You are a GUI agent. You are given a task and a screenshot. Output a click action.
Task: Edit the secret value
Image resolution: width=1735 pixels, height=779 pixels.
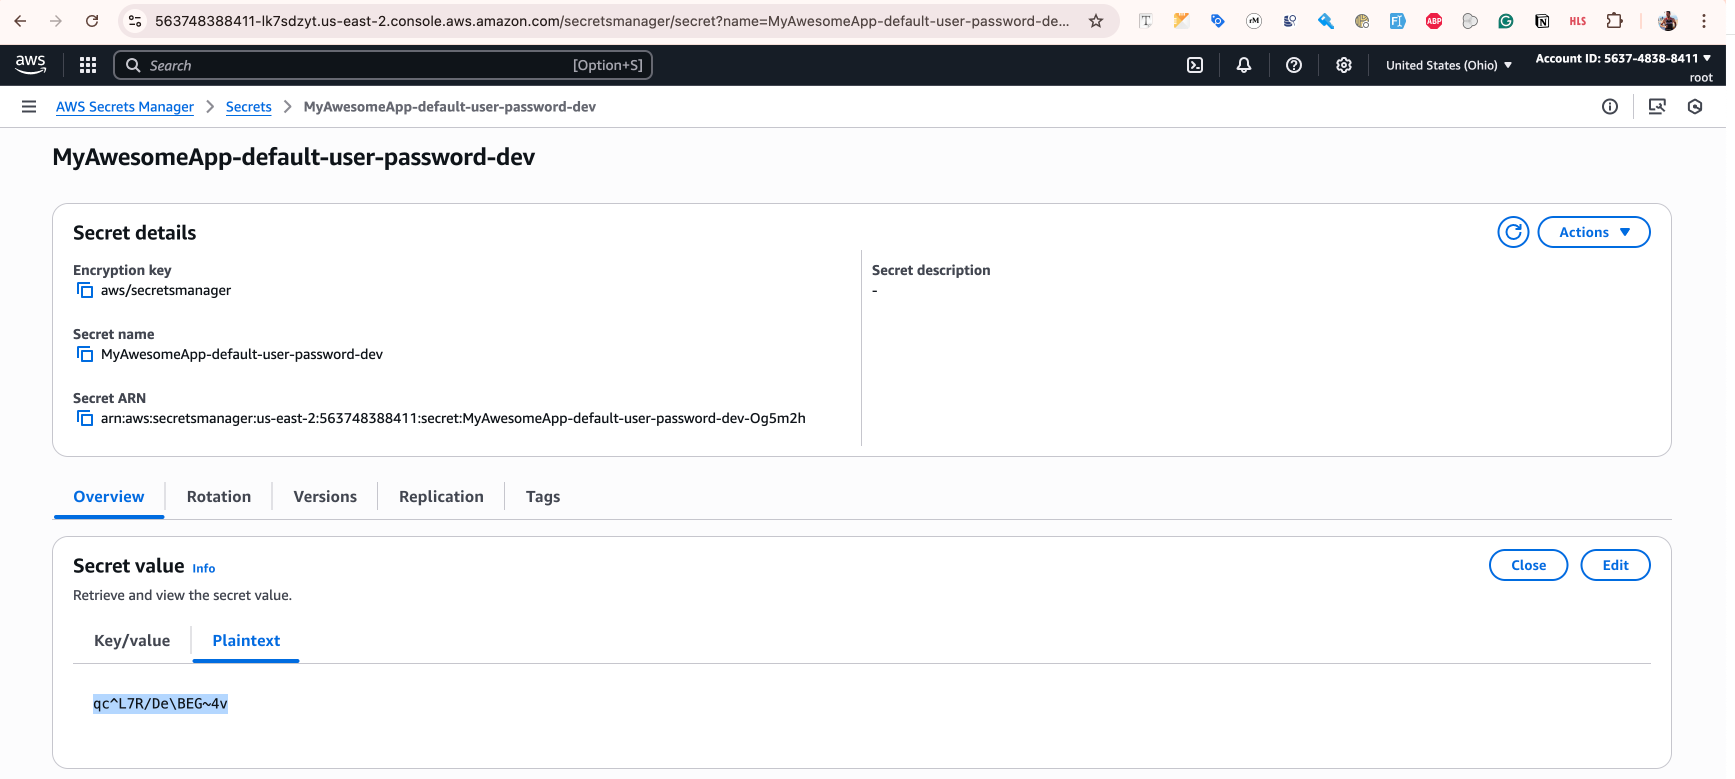[1615, 565]
